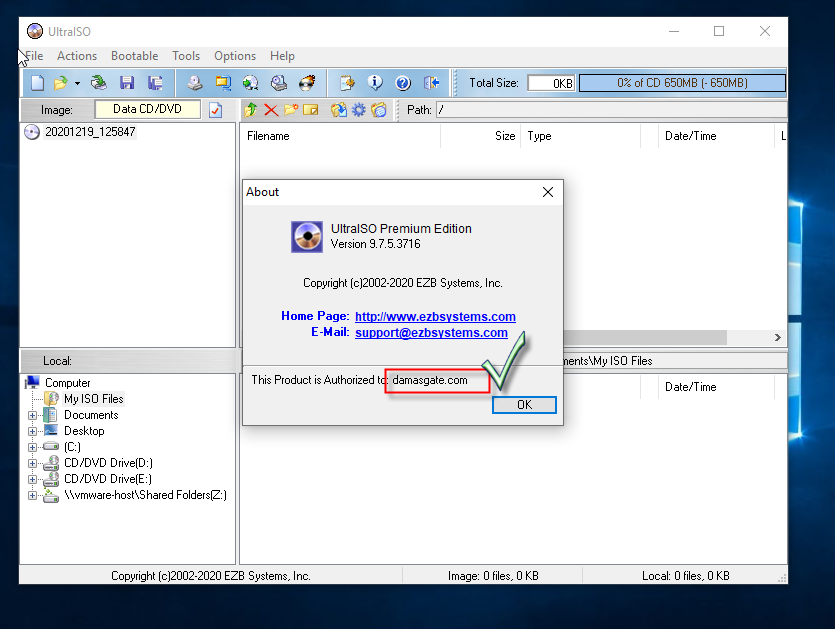Open the Help menu
This screenshot has height=629, width=835.
282,56
